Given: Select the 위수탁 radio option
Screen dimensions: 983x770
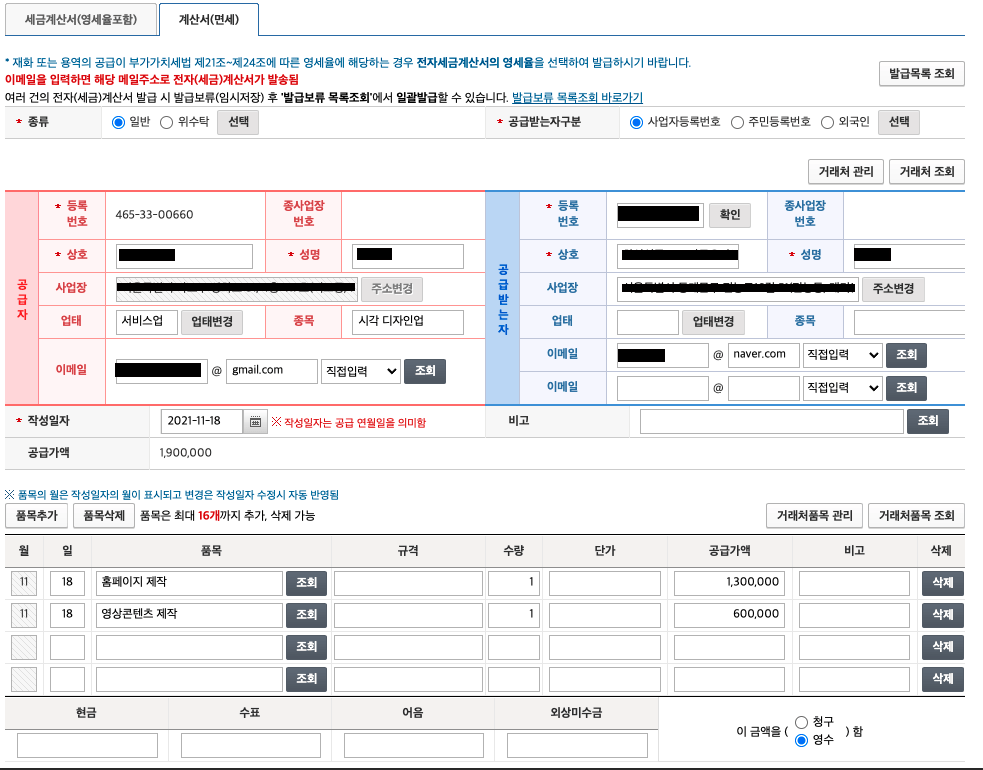Looking at the screenshot, I should pyautogui.click(x=168, y=122).
